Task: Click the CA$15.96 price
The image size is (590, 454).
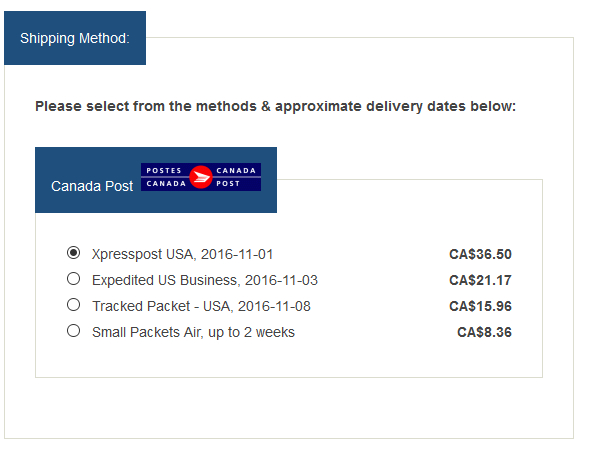Action: 480,306
